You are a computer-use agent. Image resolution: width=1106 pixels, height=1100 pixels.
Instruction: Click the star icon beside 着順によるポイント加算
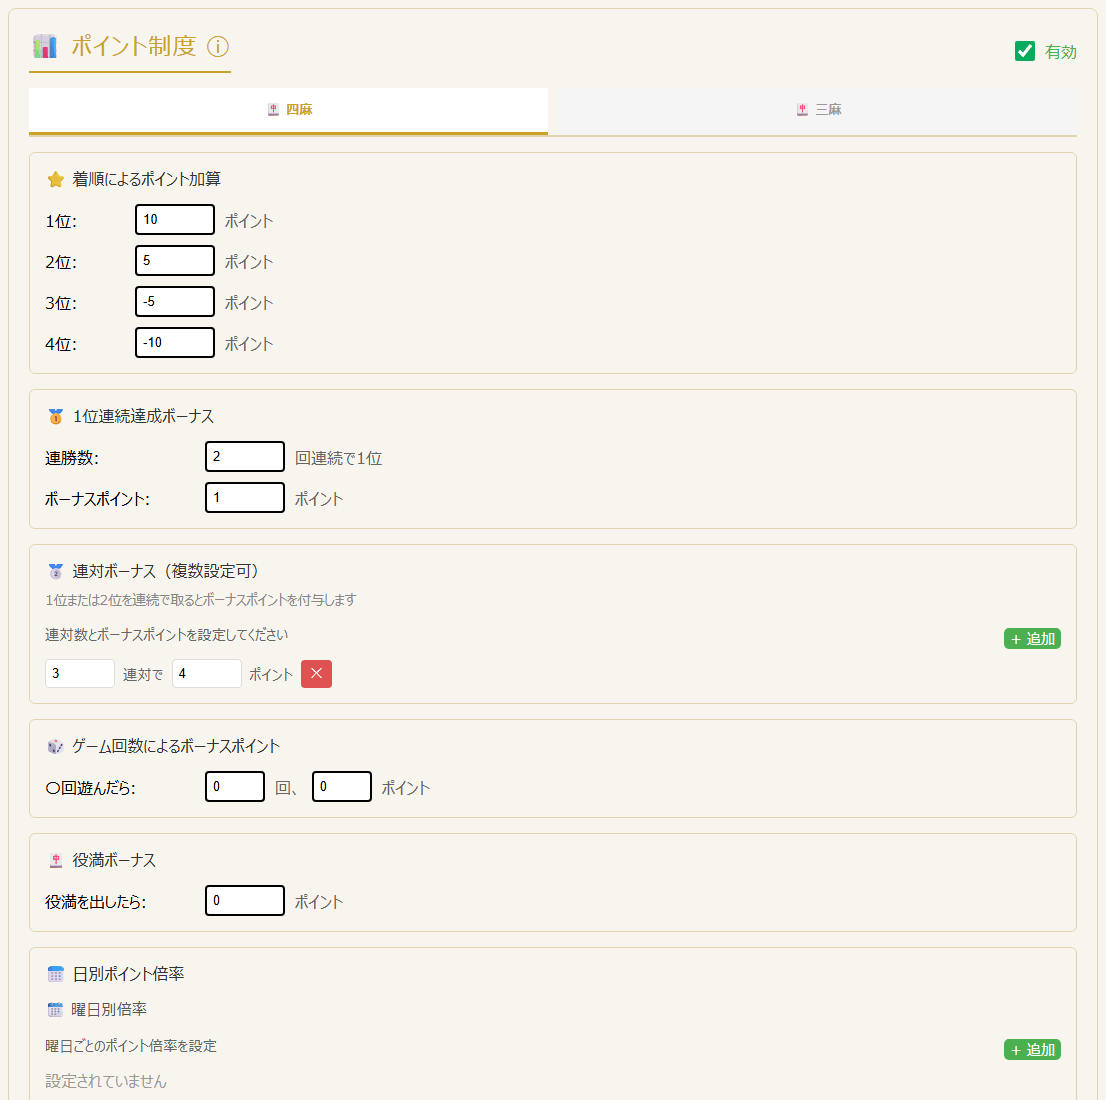[x=56, y=180]
